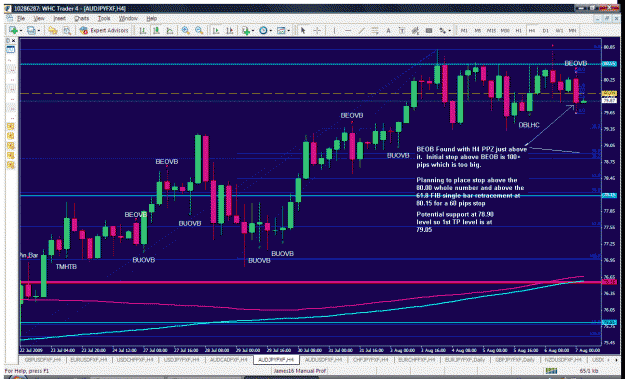The height and width of the screenshot is (379, 625).
Task: Toggle Chart Shift
Action: coord(230,31)
